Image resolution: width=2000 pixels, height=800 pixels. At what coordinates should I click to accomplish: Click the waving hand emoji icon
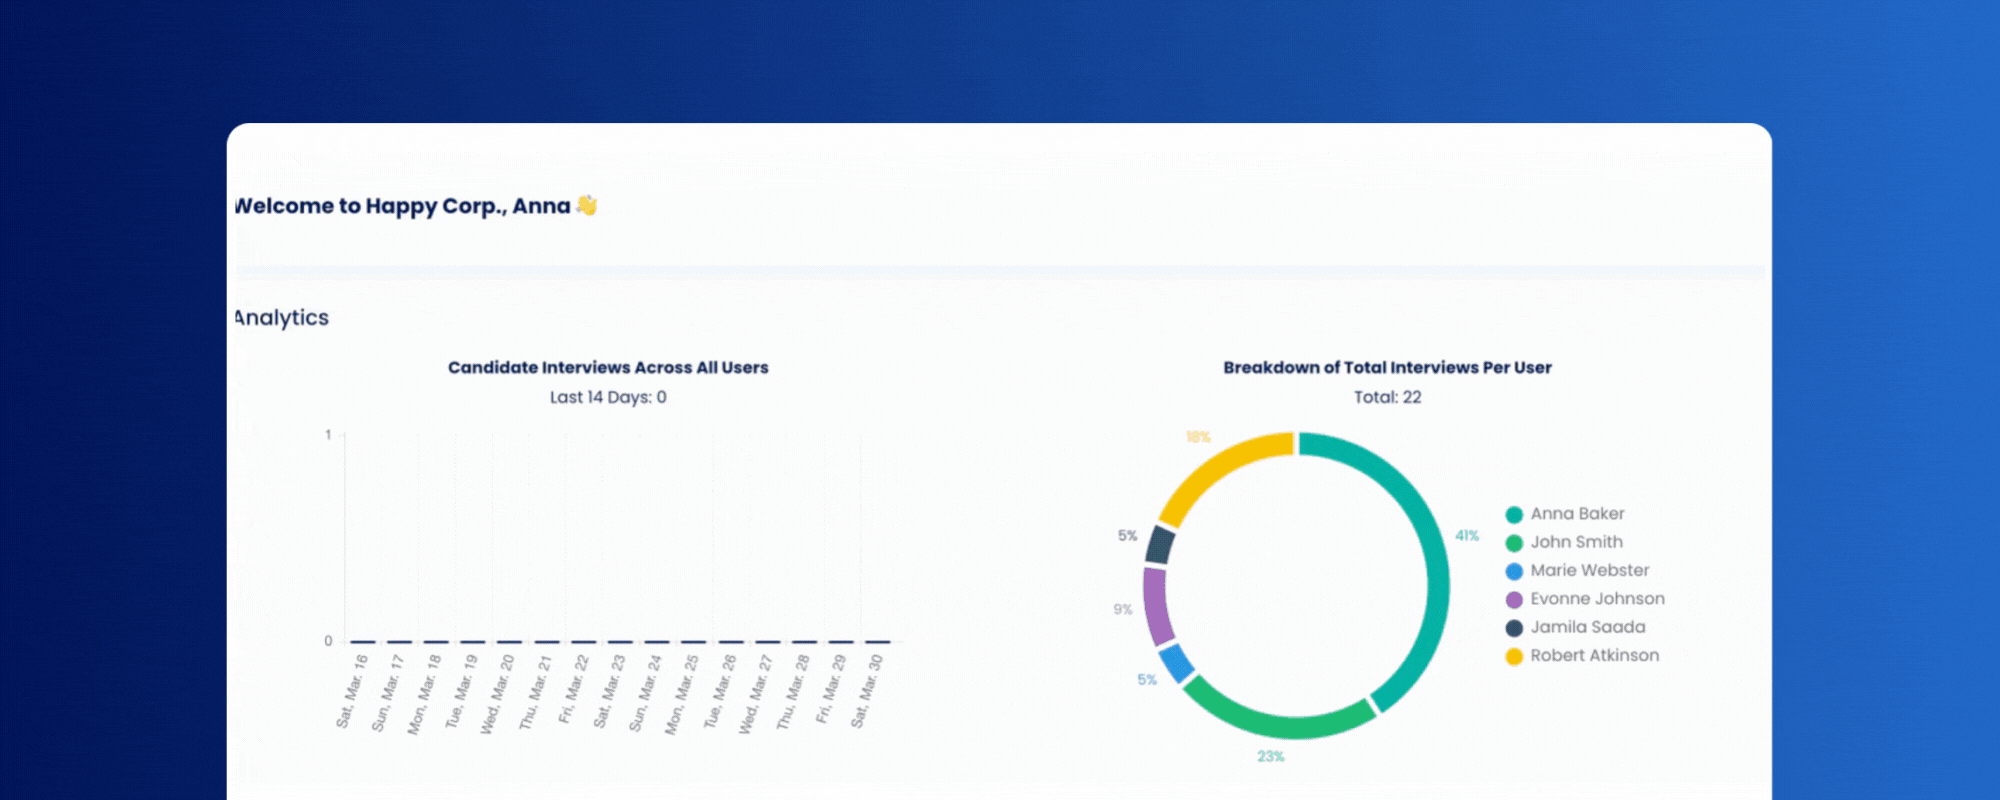(587, 205)
